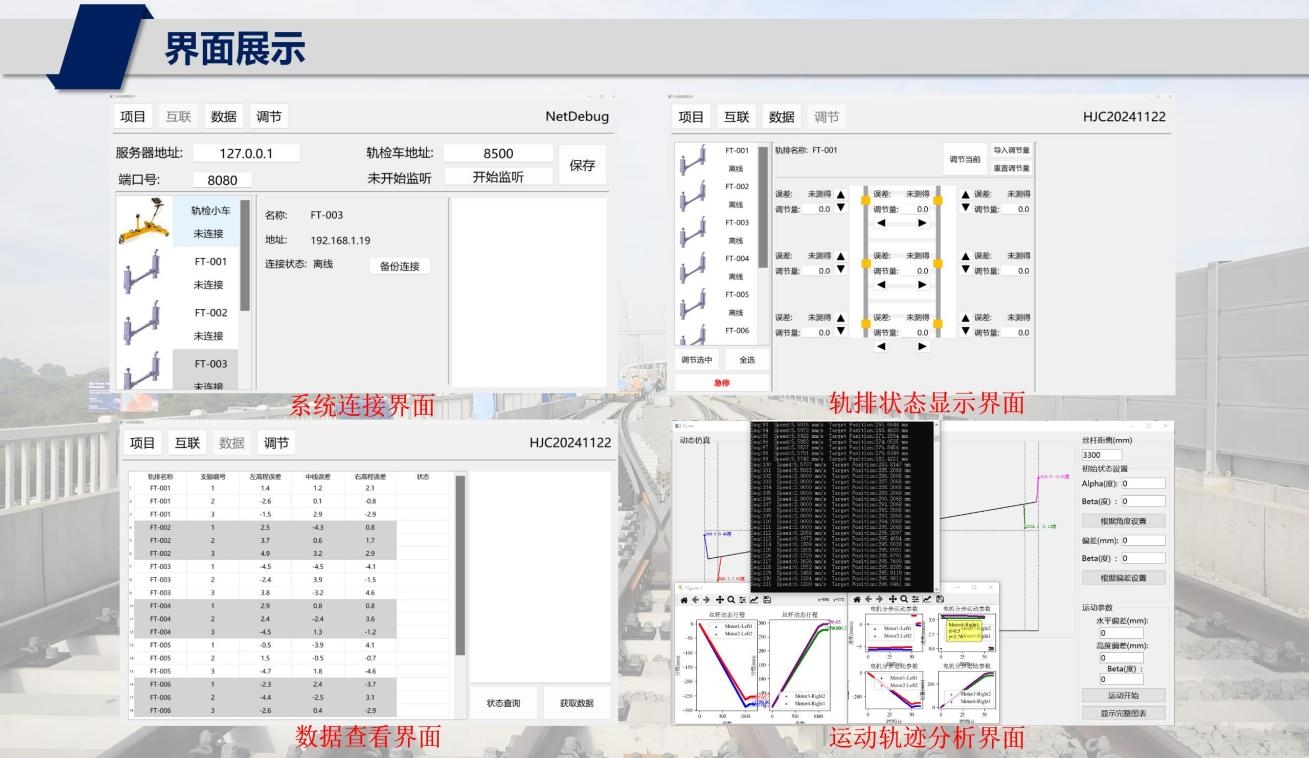The height and width of the screenshot is (758, 1309).
Task: Click 导入调节量 button
Action: click(1011, 150)
